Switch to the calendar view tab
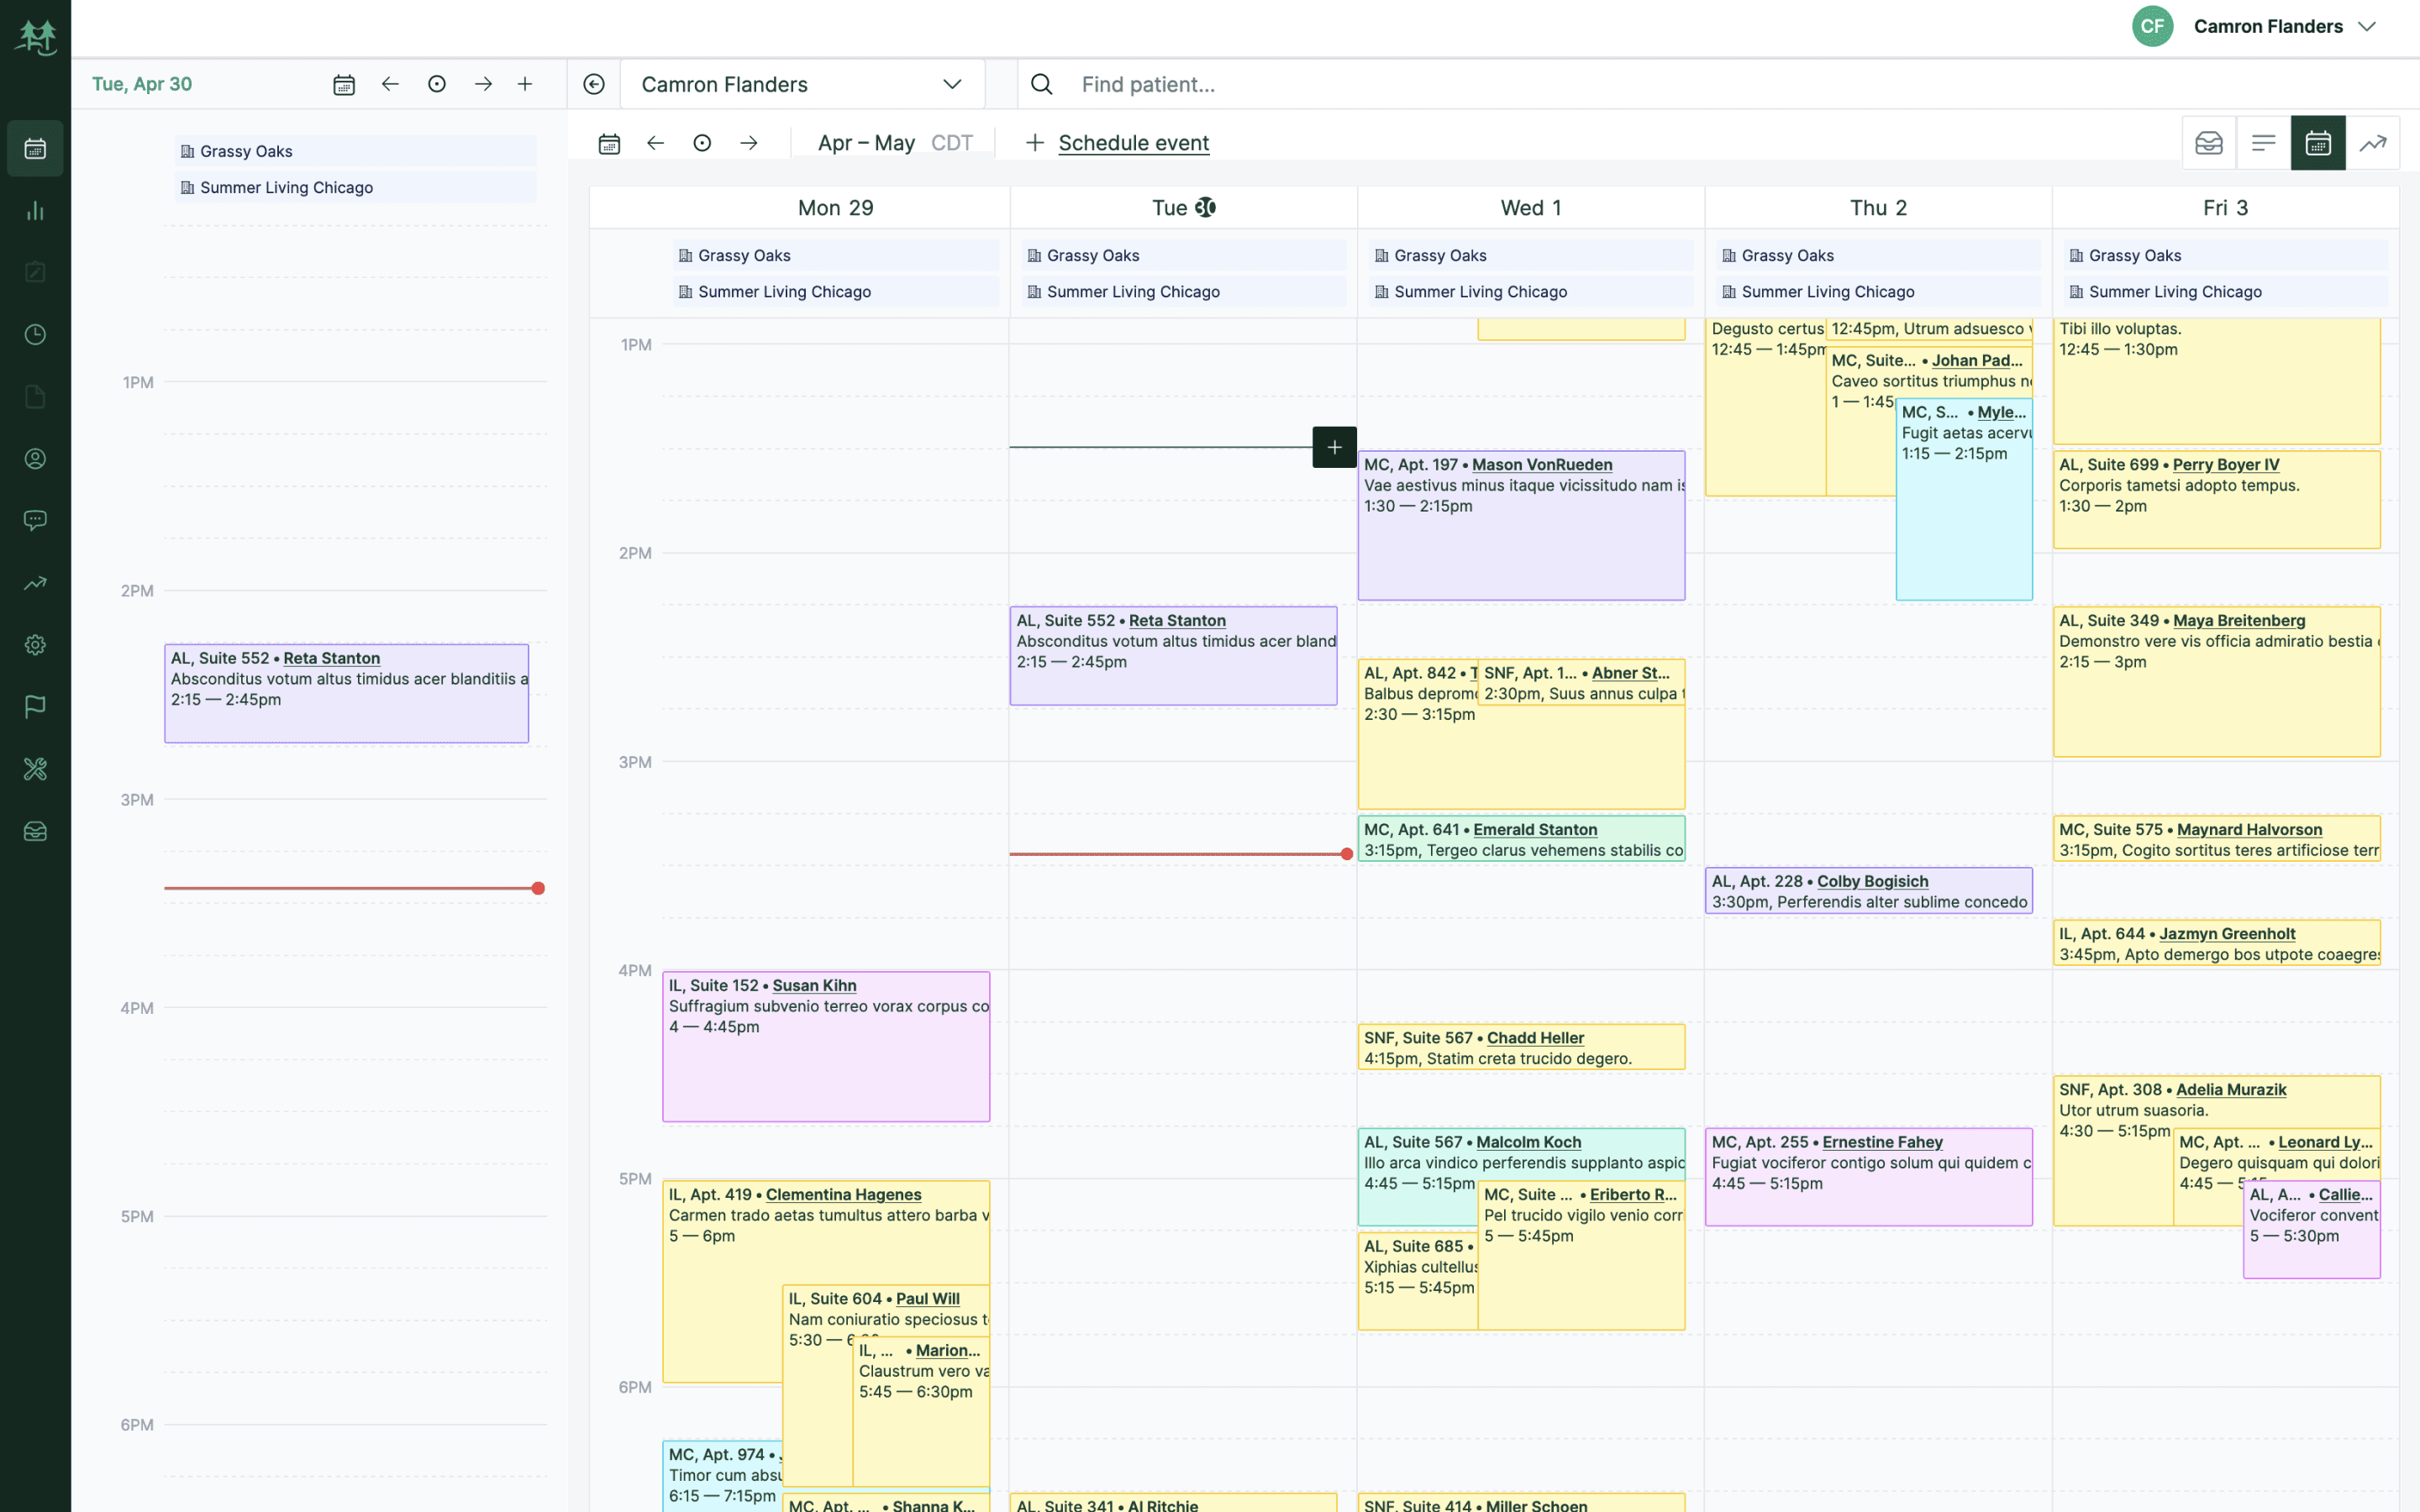Screen dimensions: 2420x1512 2318,143
